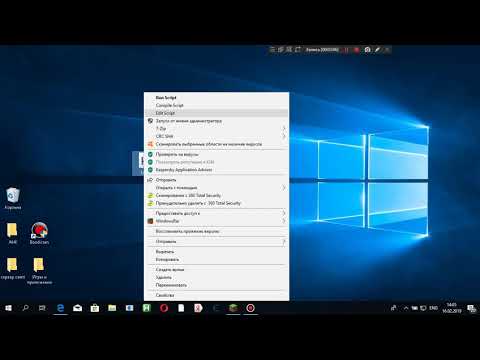The image size is (480, 360).
Task: Select the highlighted Edit Script entry
Action: pos(217,113)
